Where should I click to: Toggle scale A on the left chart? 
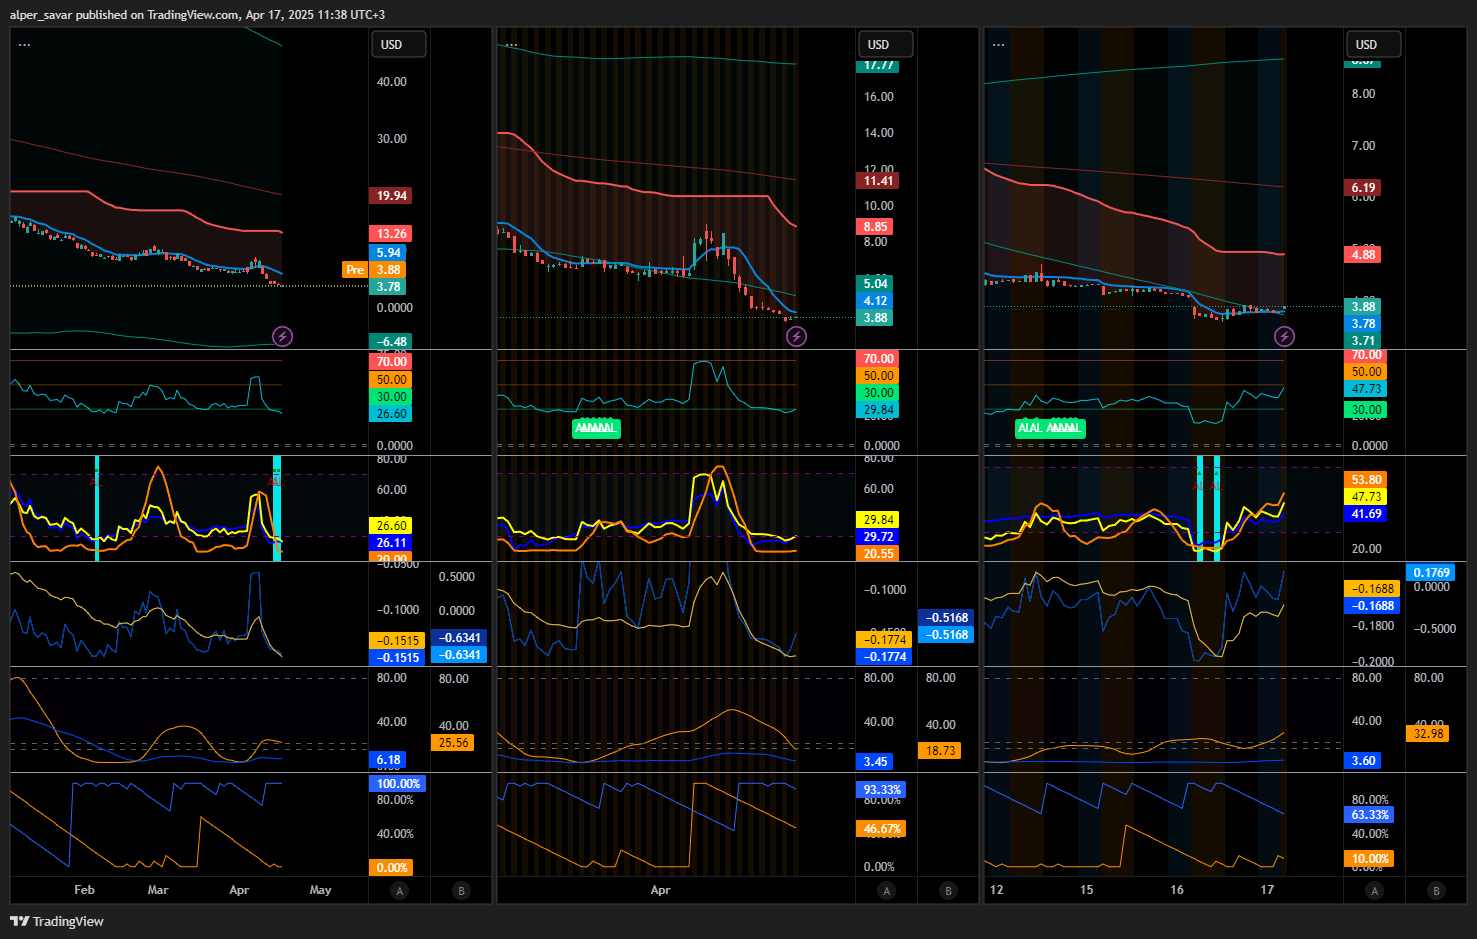[x=399, y=890]
